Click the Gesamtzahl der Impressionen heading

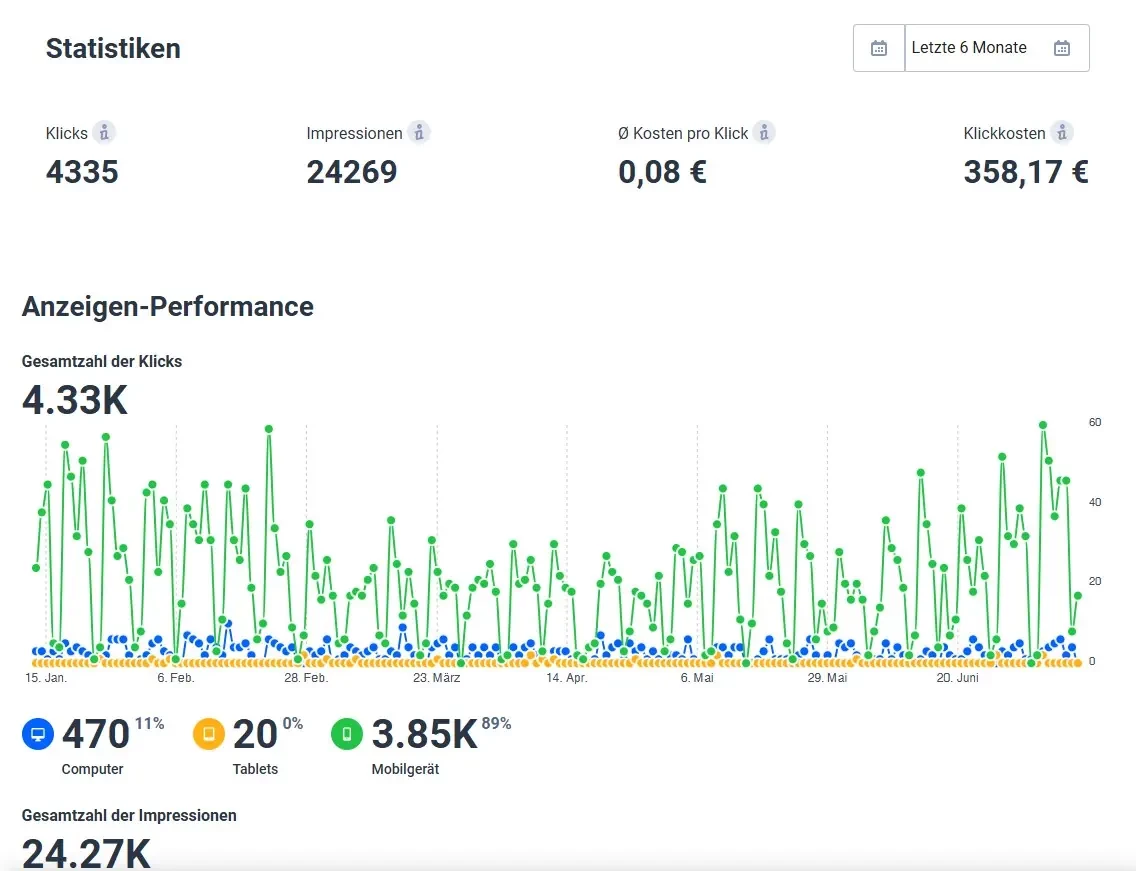point(129,815)
